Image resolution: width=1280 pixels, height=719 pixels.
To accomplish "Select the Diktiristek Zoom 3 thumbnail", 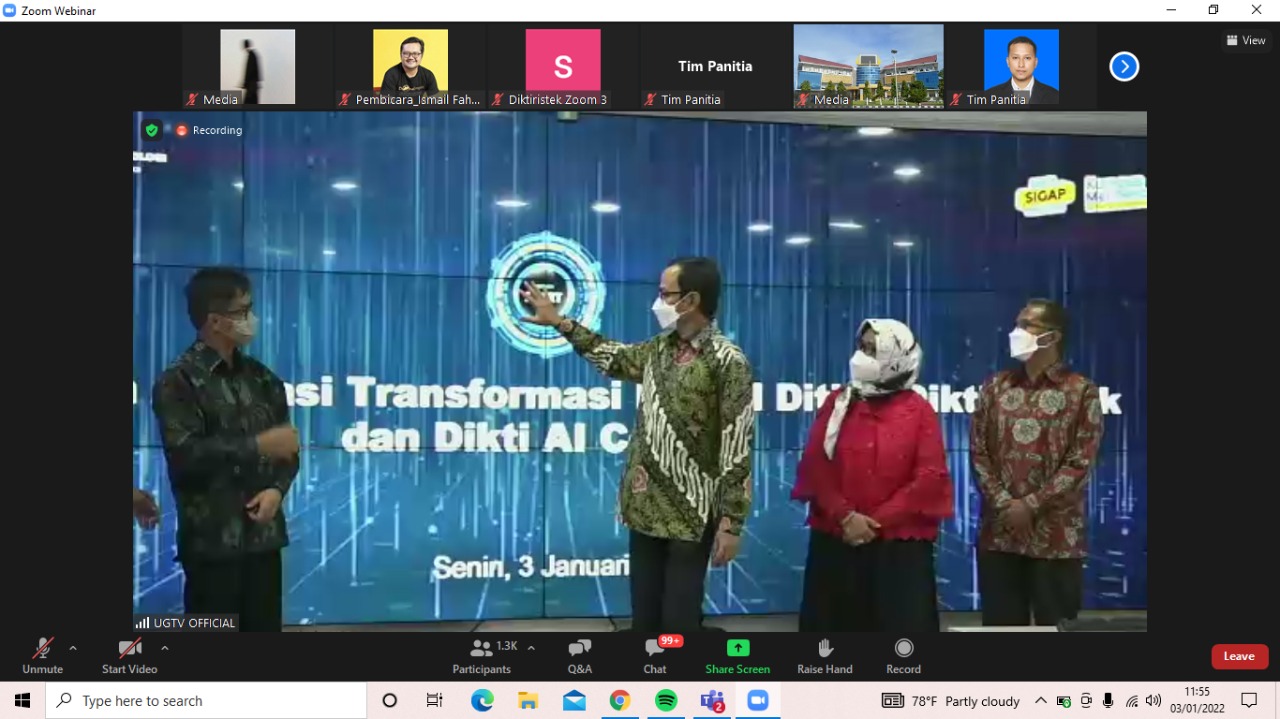I will pos(562,60).
